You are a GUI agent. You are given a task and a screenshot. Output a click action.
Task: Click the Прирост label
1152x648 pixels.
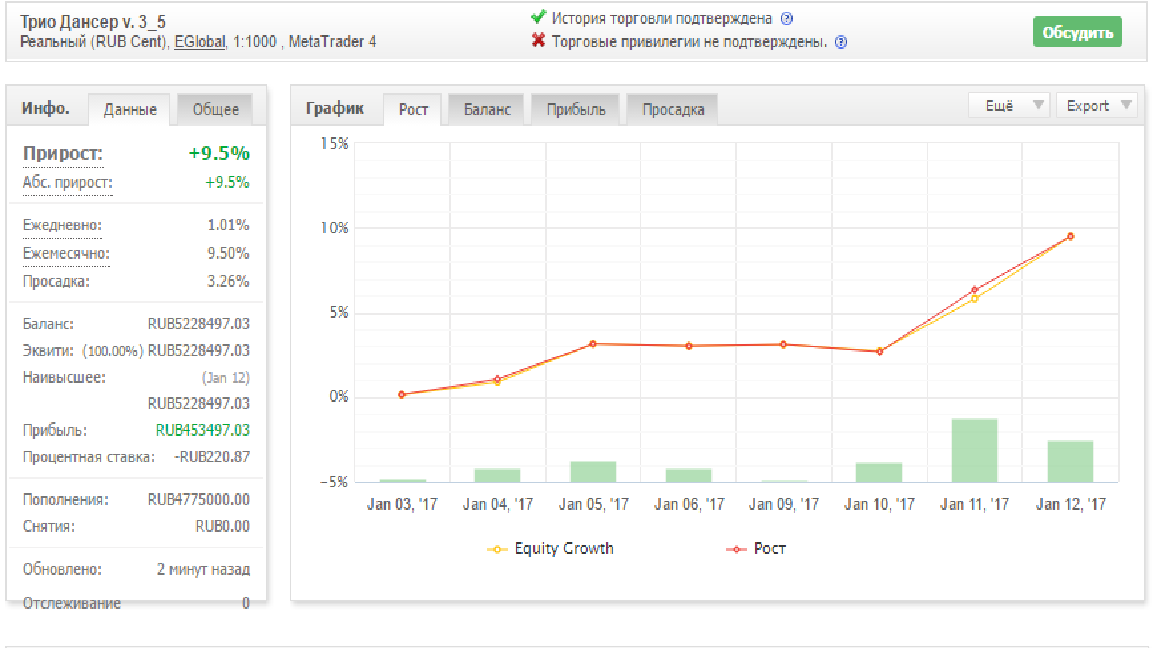pos(62,154)
